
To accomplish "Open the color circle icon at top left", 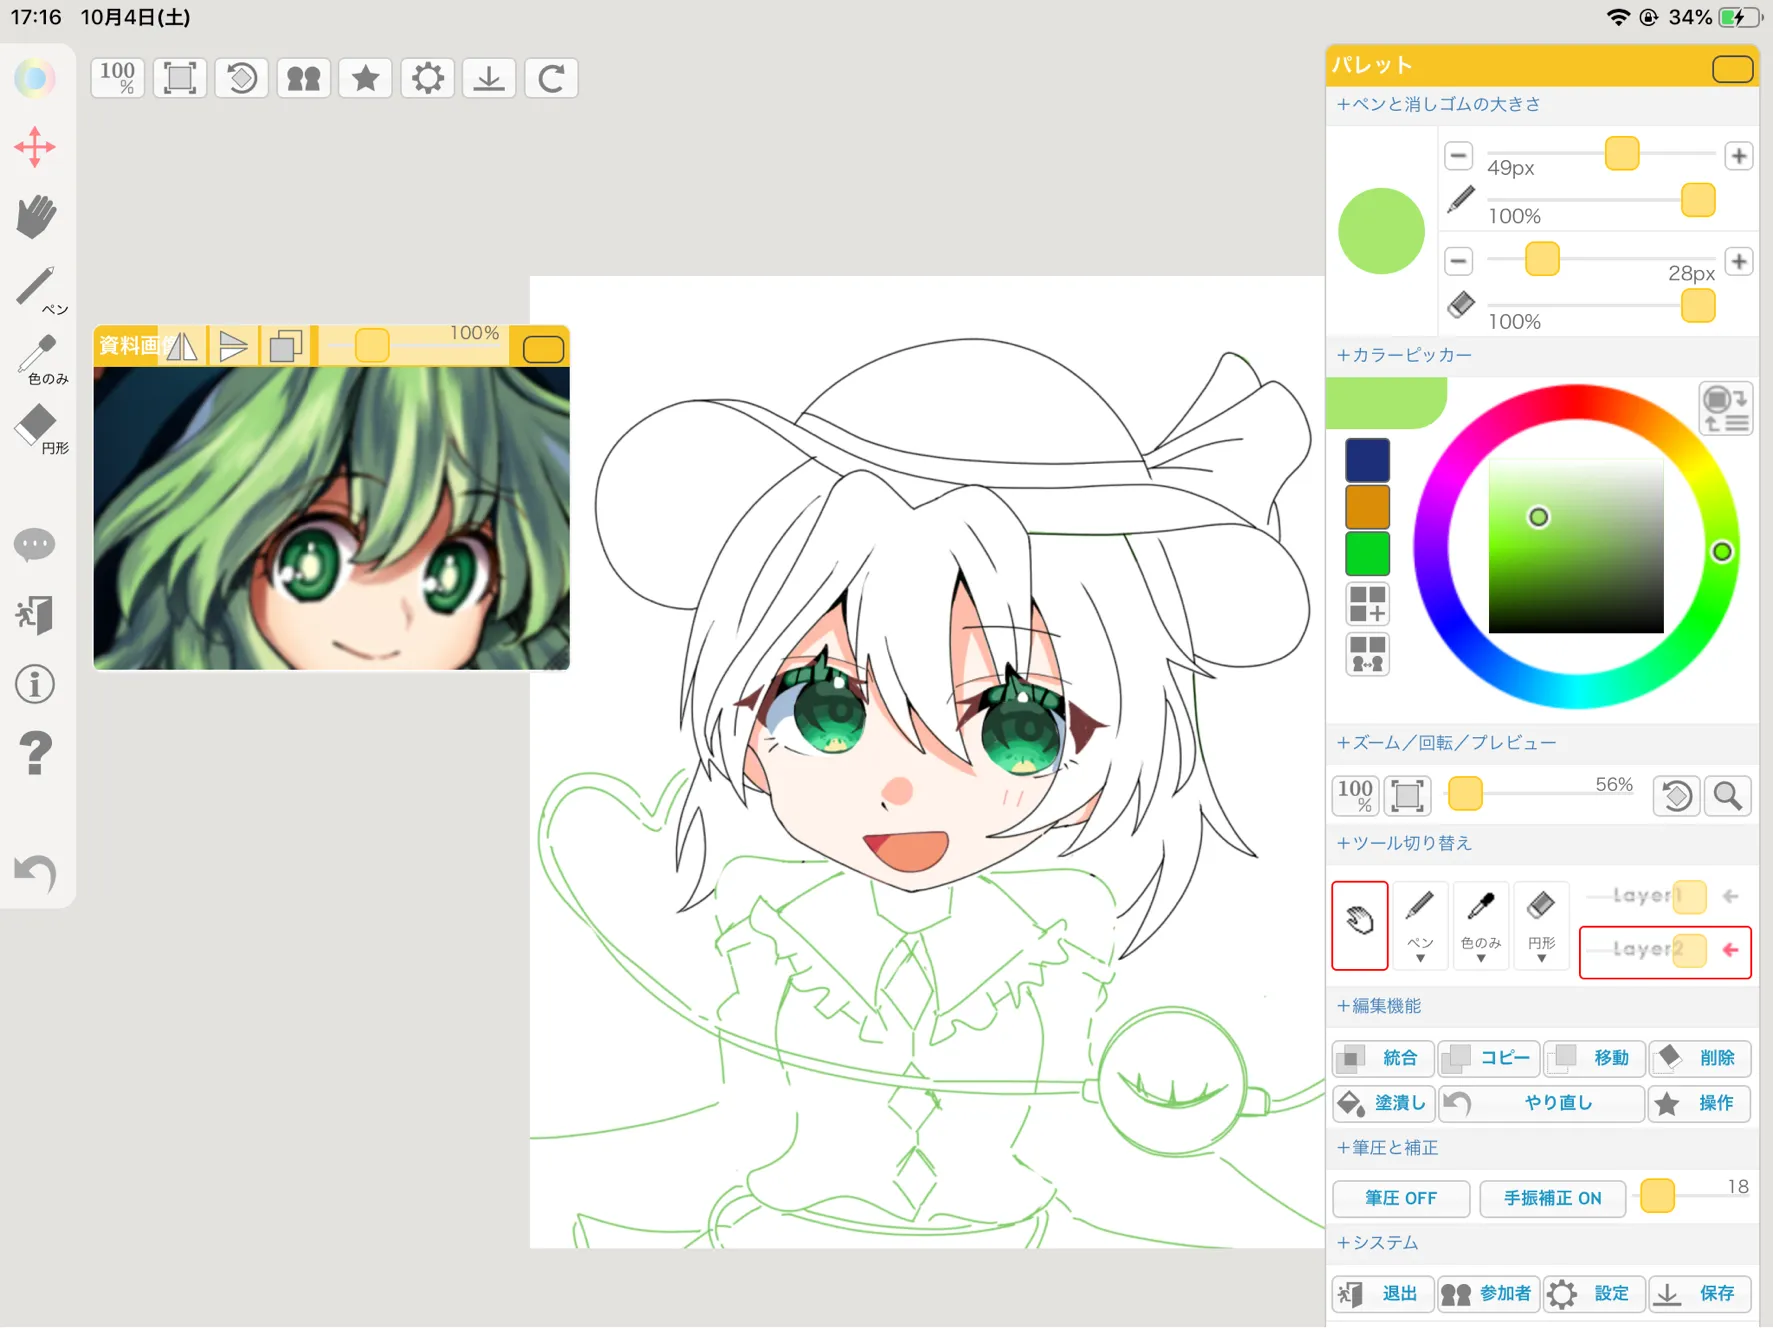I will click(35, 78).
